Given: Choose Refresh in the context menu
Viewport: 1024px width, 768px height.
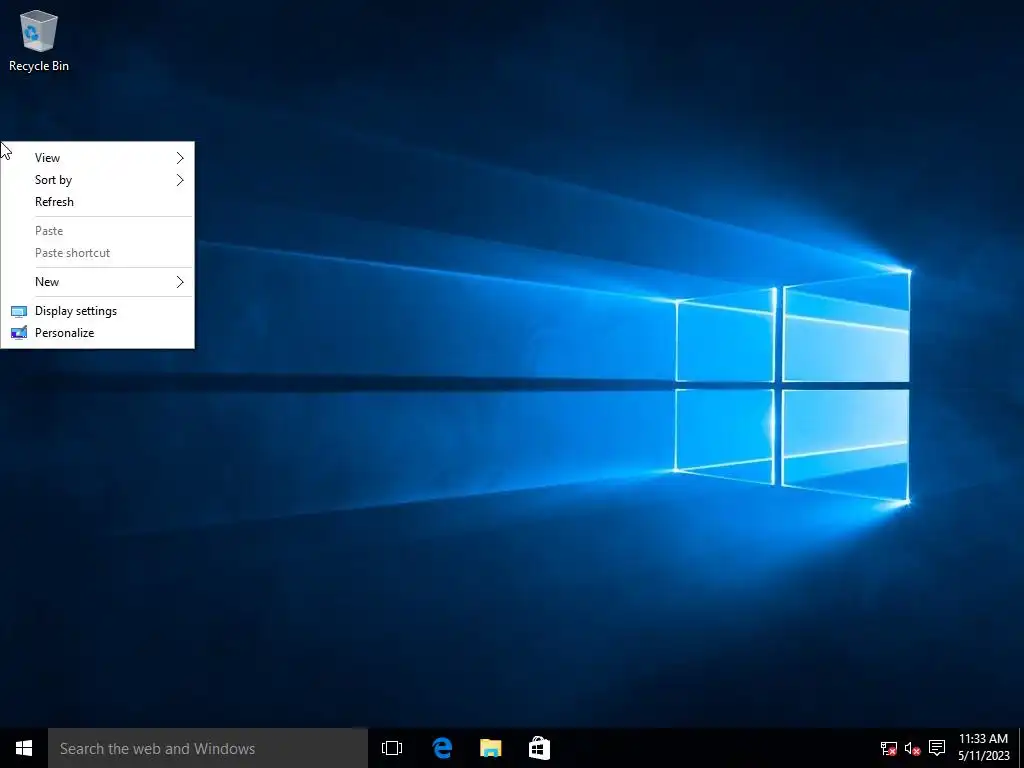Looking at the screenshot, I should [97, 202].
